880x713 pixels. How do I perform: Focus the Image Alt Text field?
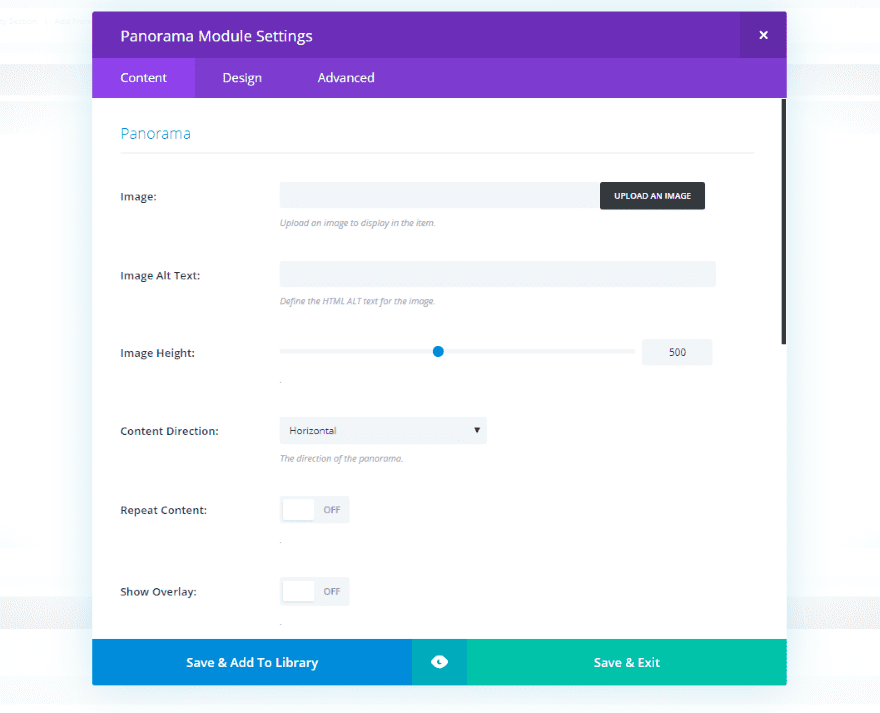(497, 274)
